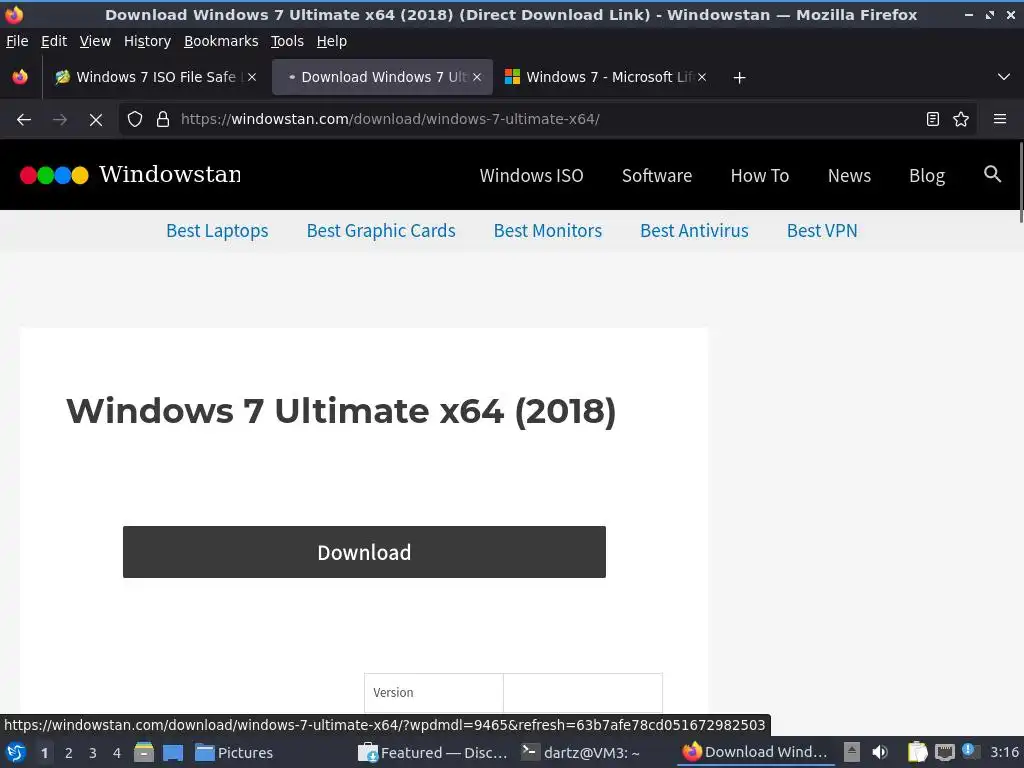
Task: Open Featured — Discover taskbar window
Action: 432,753
